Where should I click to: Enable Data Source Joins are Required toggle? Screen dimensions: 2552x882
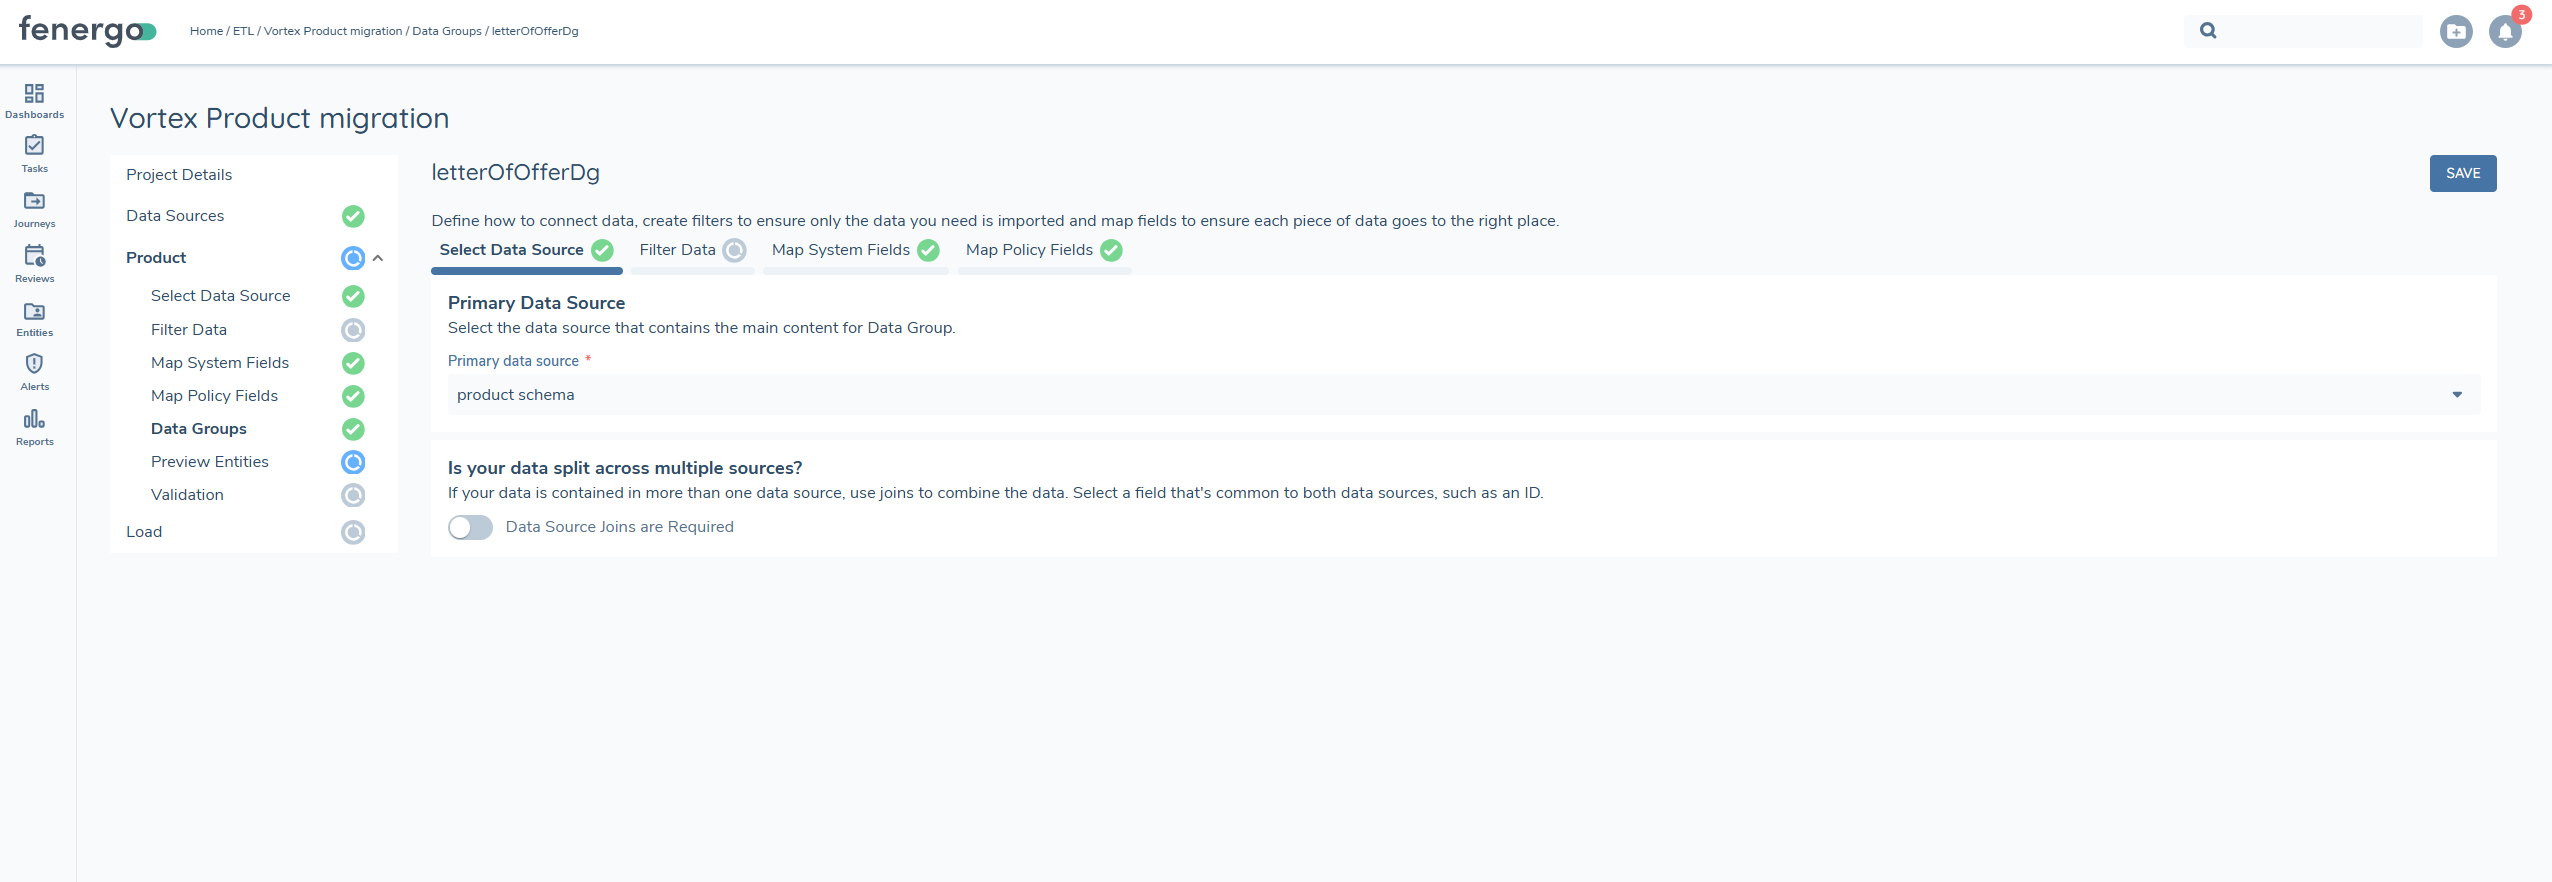click(470, 527)
